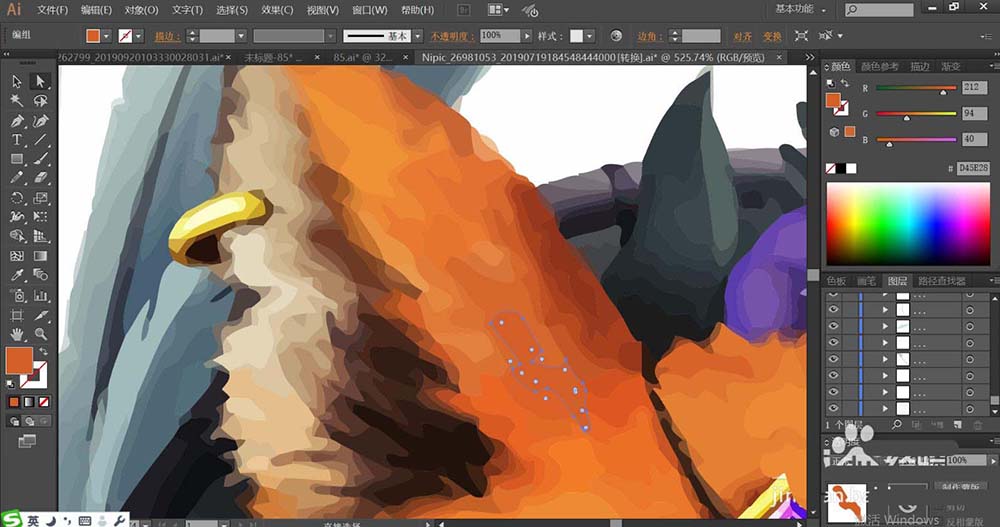Select the Column Graph tool
This screenshot has height=527, width=1000.
(x=40, y=295)
